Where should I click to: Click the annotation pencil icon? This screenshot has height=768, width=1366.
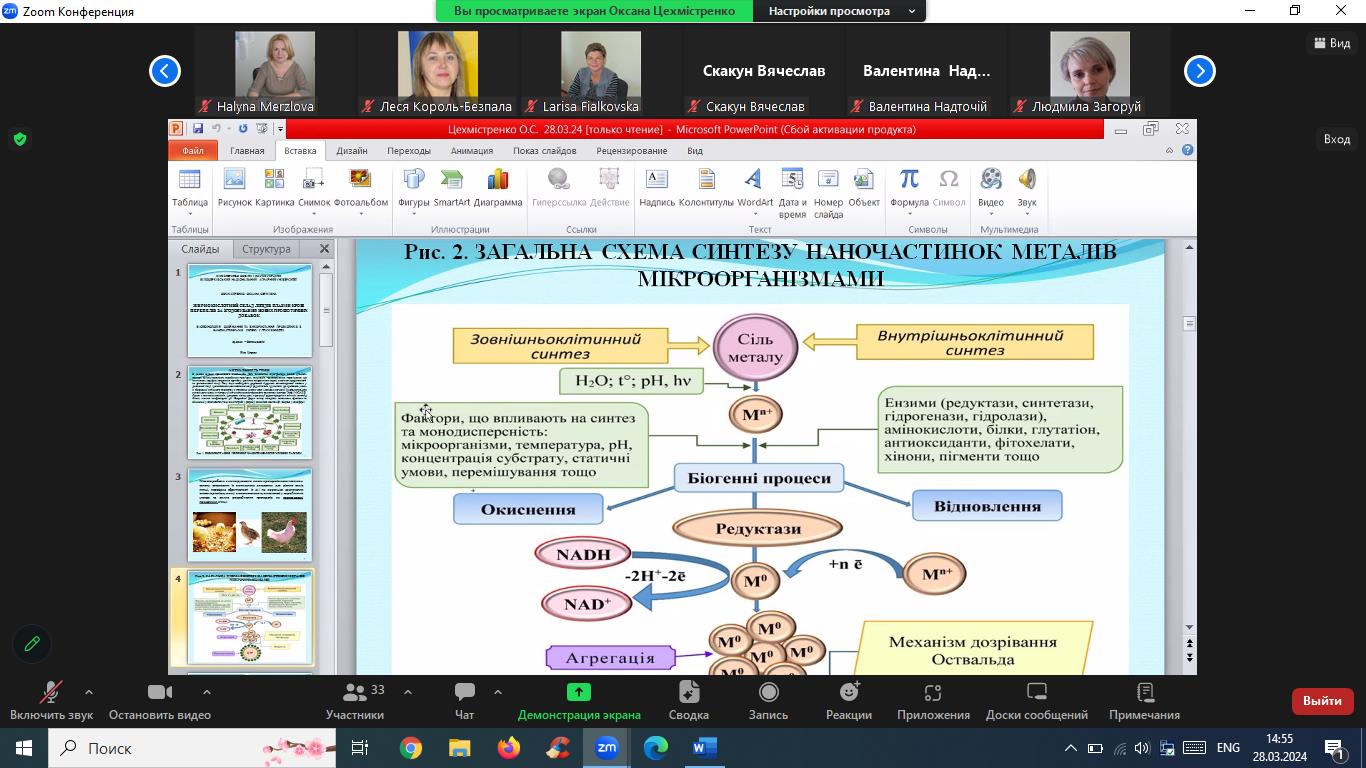[32, 644]
